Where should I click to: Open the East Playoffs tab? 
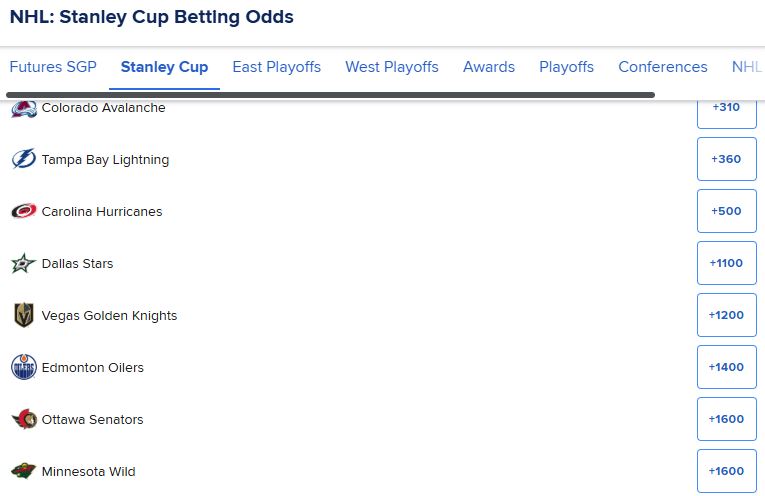tap(276, 67)
